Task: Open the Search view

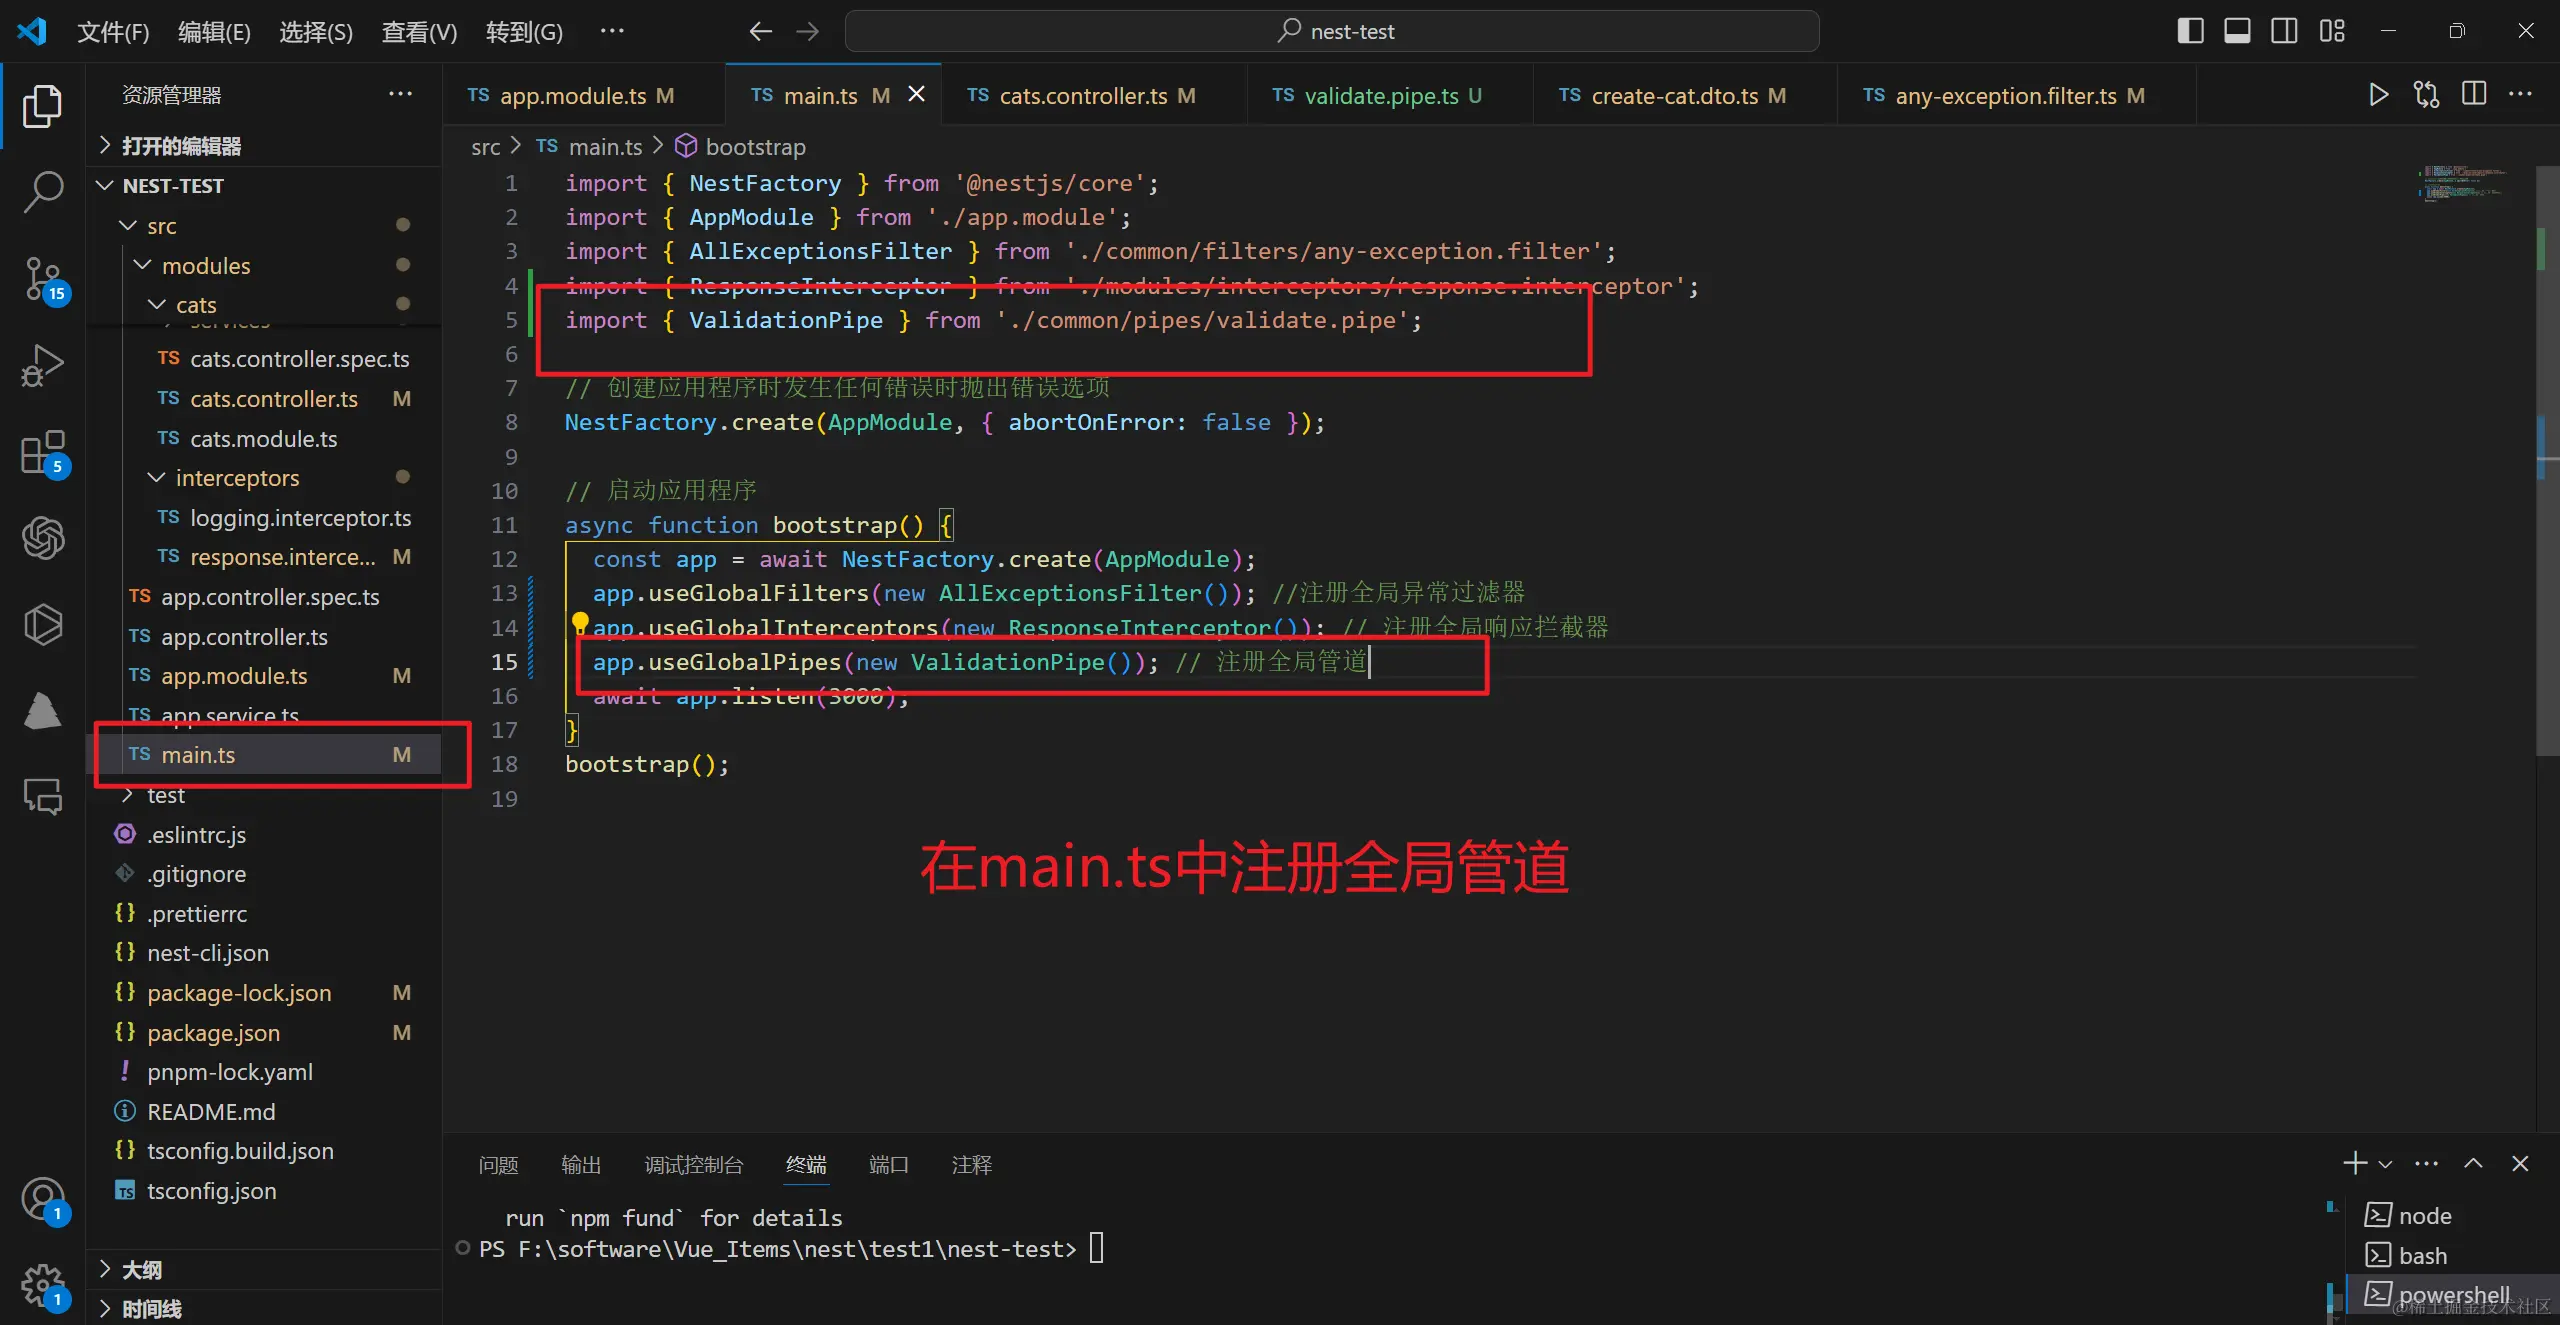Action: tap(42, 190)
